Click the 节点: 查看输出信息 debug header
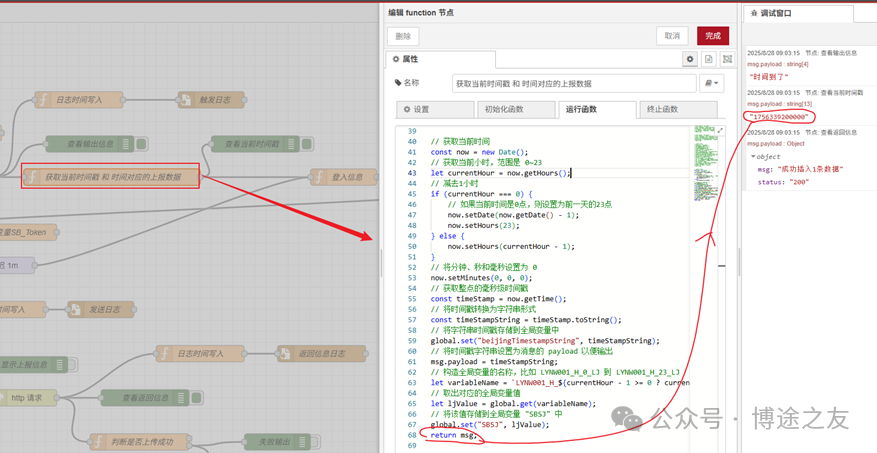 pos(831,53)
